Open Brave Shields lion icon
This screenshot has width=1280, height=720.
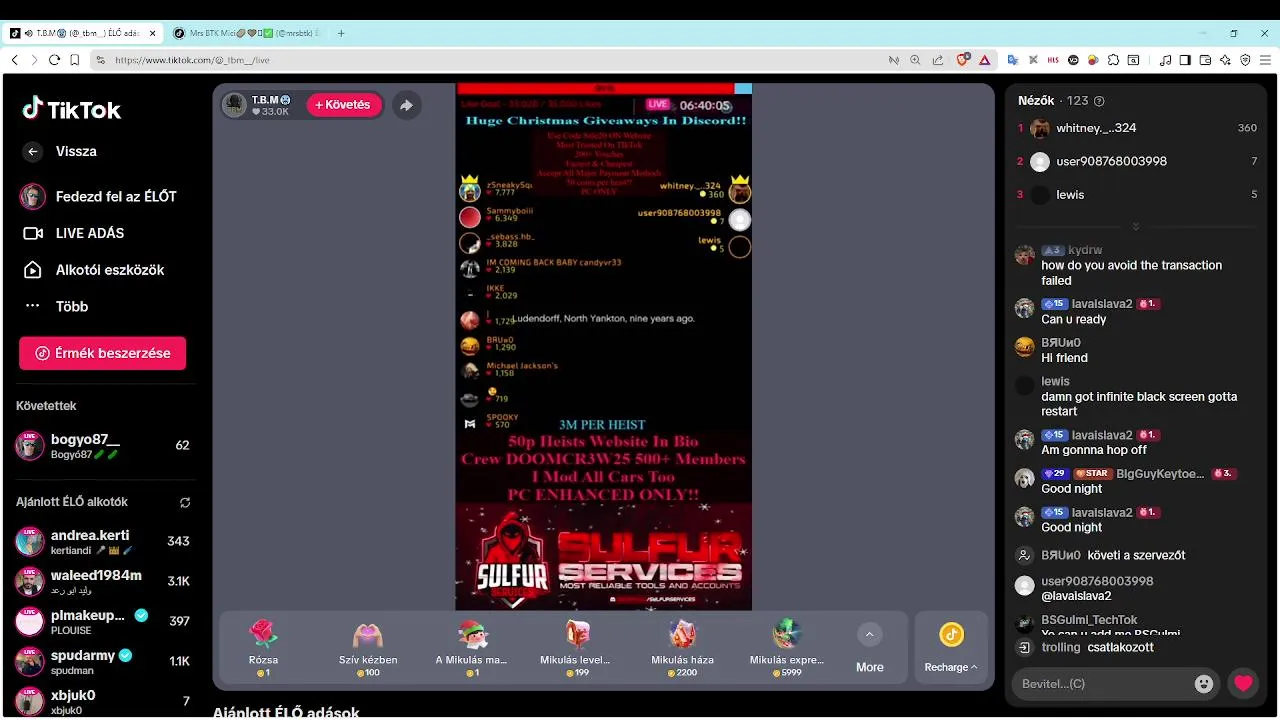tap(963, 60)
